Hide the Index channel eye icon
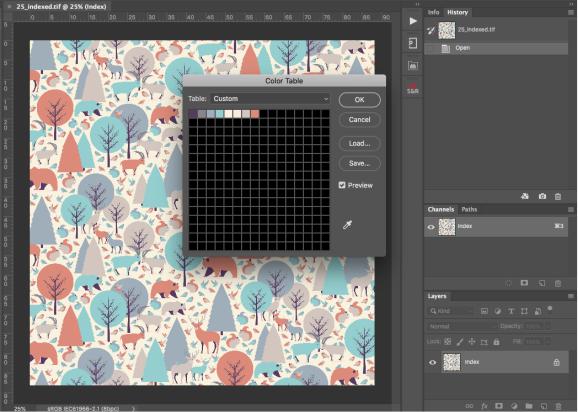The height and width of the screenshot is (412, 578). (x=431, y=227)
